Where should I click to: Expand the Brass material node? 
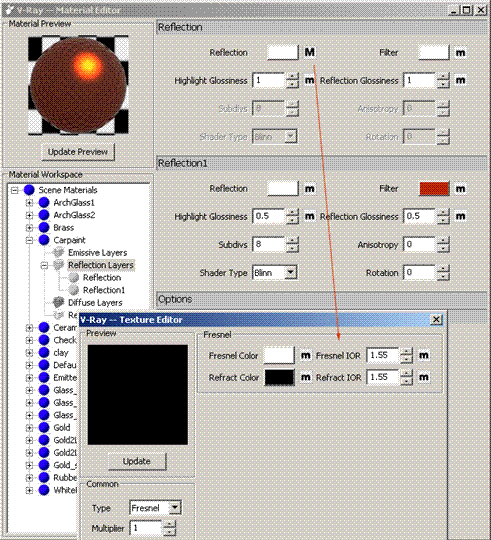click(x=29, y=228)
